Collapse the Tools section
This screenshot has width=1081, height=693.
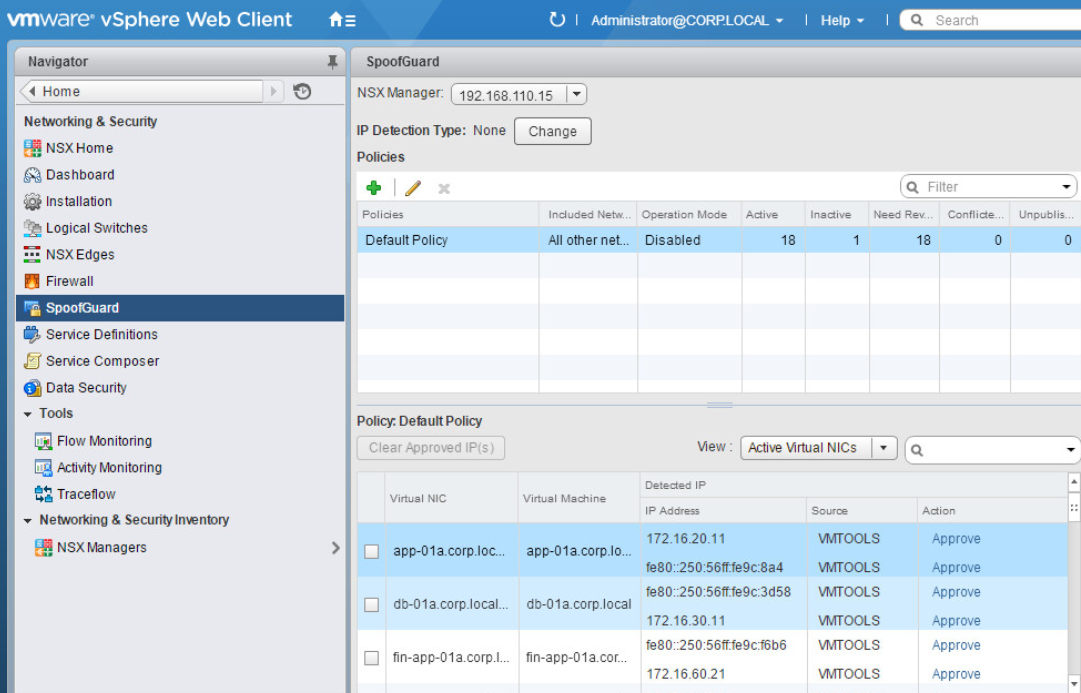pos(28,414)
